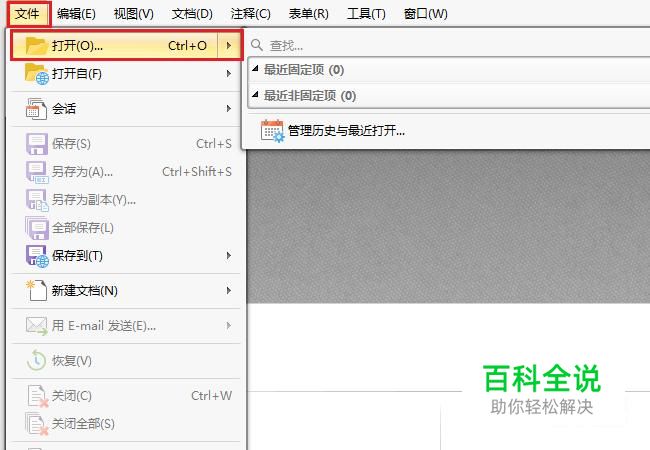Click the 关闭(C) document X icon
Image resolution: width=650 pixels, height=450 pixels.
tap(38, 396)
